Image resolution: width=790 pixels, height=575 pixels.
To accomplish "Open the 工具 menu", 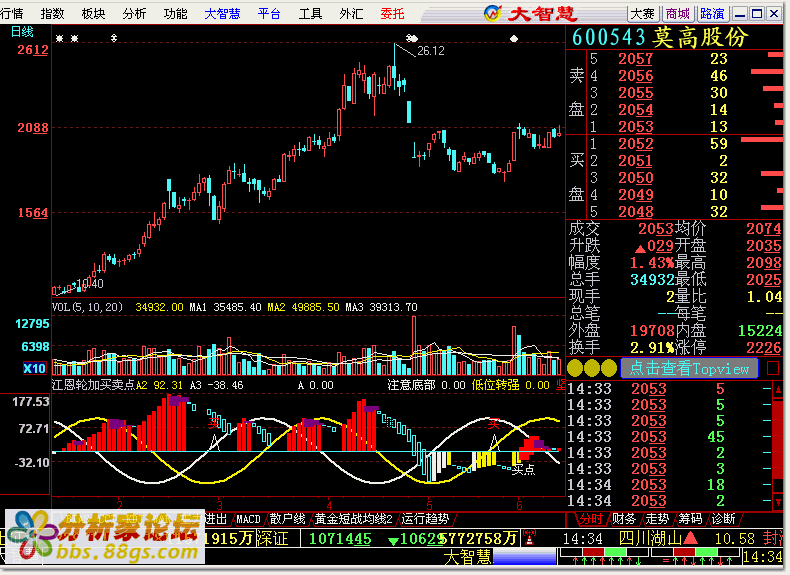I will [310, 14].
